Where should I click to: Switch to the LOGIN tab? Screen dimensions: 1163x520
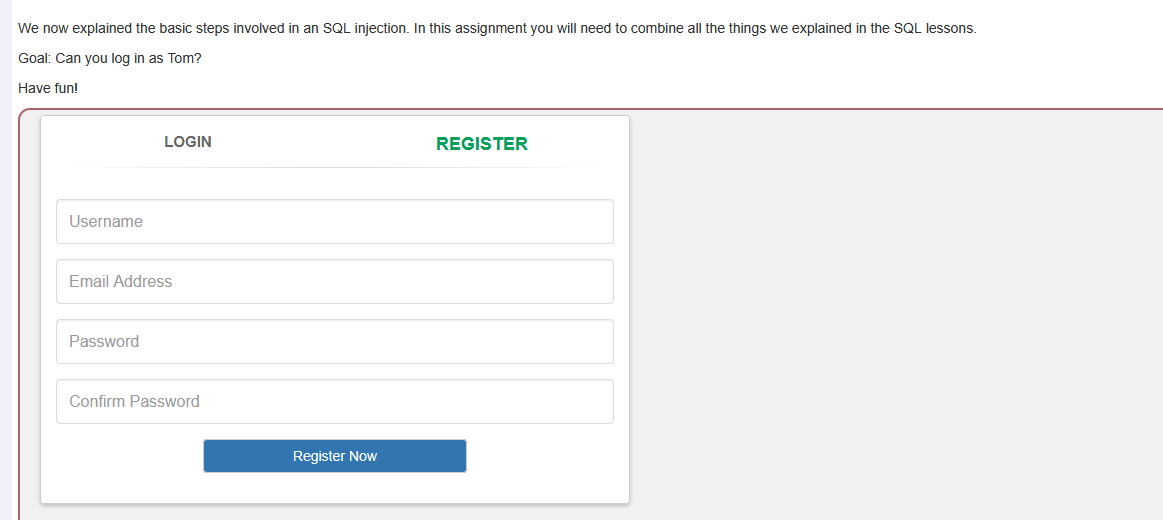click(188, 142)
